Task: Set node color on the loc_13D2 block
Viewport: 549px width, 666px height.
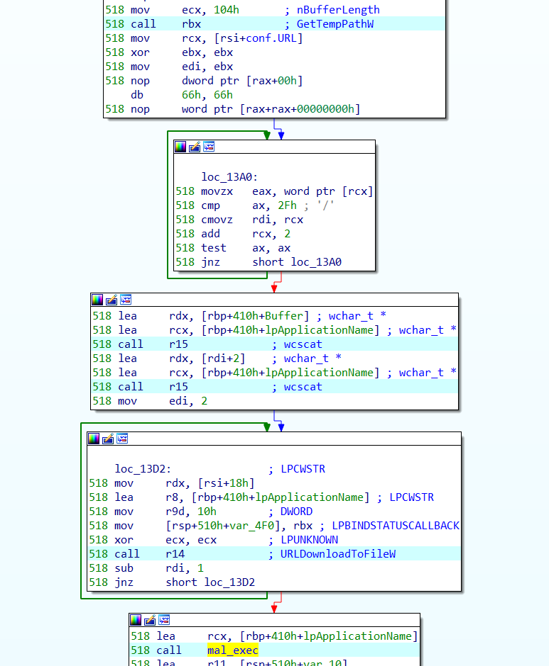Action: pyautogui.click(x=94, y=439)
